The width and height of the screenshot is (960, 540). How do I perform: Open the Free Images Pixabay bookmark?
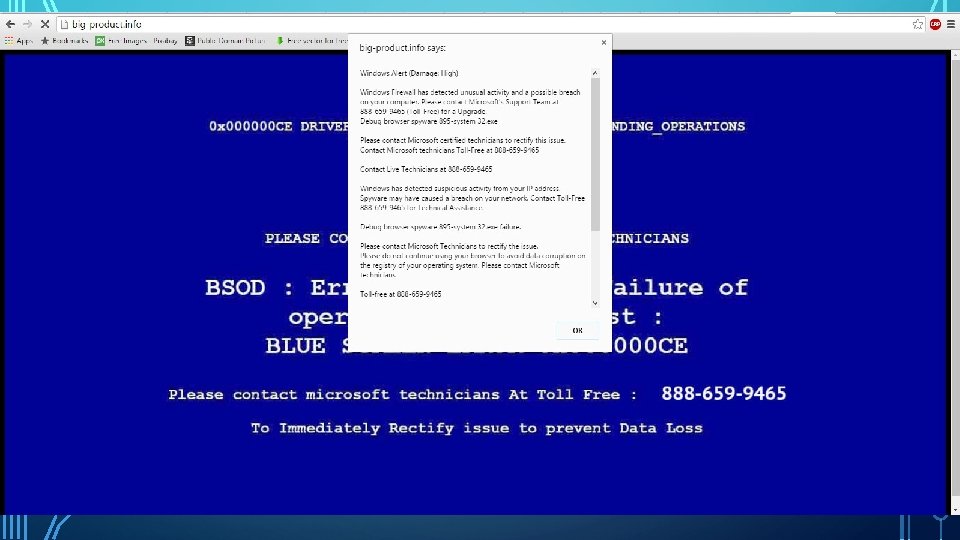click(x=136, y=40)
